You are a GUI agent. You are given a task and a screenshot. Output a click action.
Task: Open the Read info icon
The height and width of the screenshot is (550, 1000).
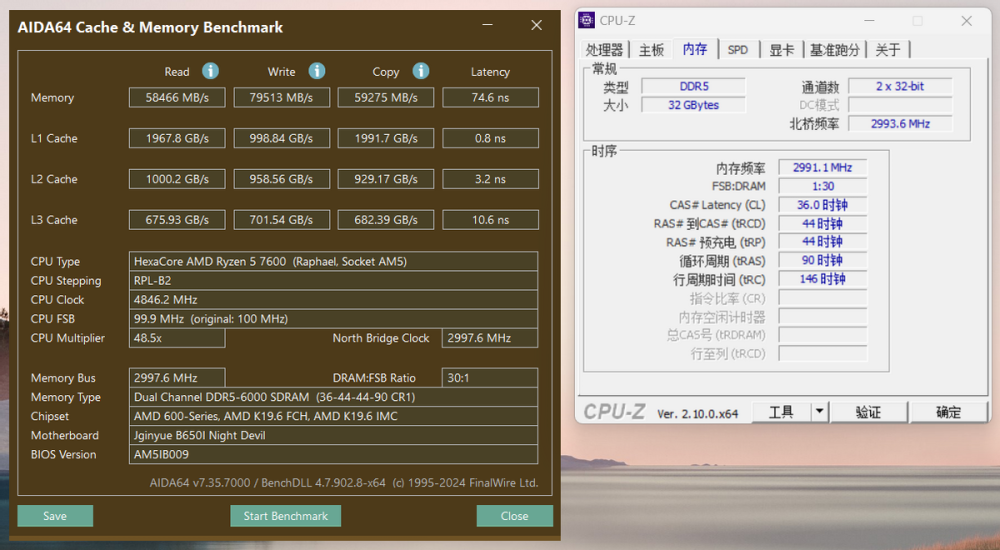click(210, 71)
